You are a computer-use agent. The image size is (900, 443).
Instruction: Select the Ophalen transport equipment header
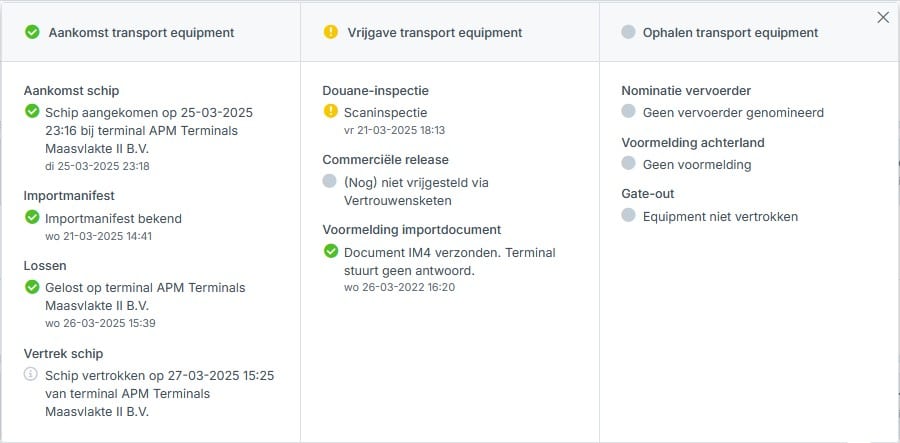tap(731, 32)
